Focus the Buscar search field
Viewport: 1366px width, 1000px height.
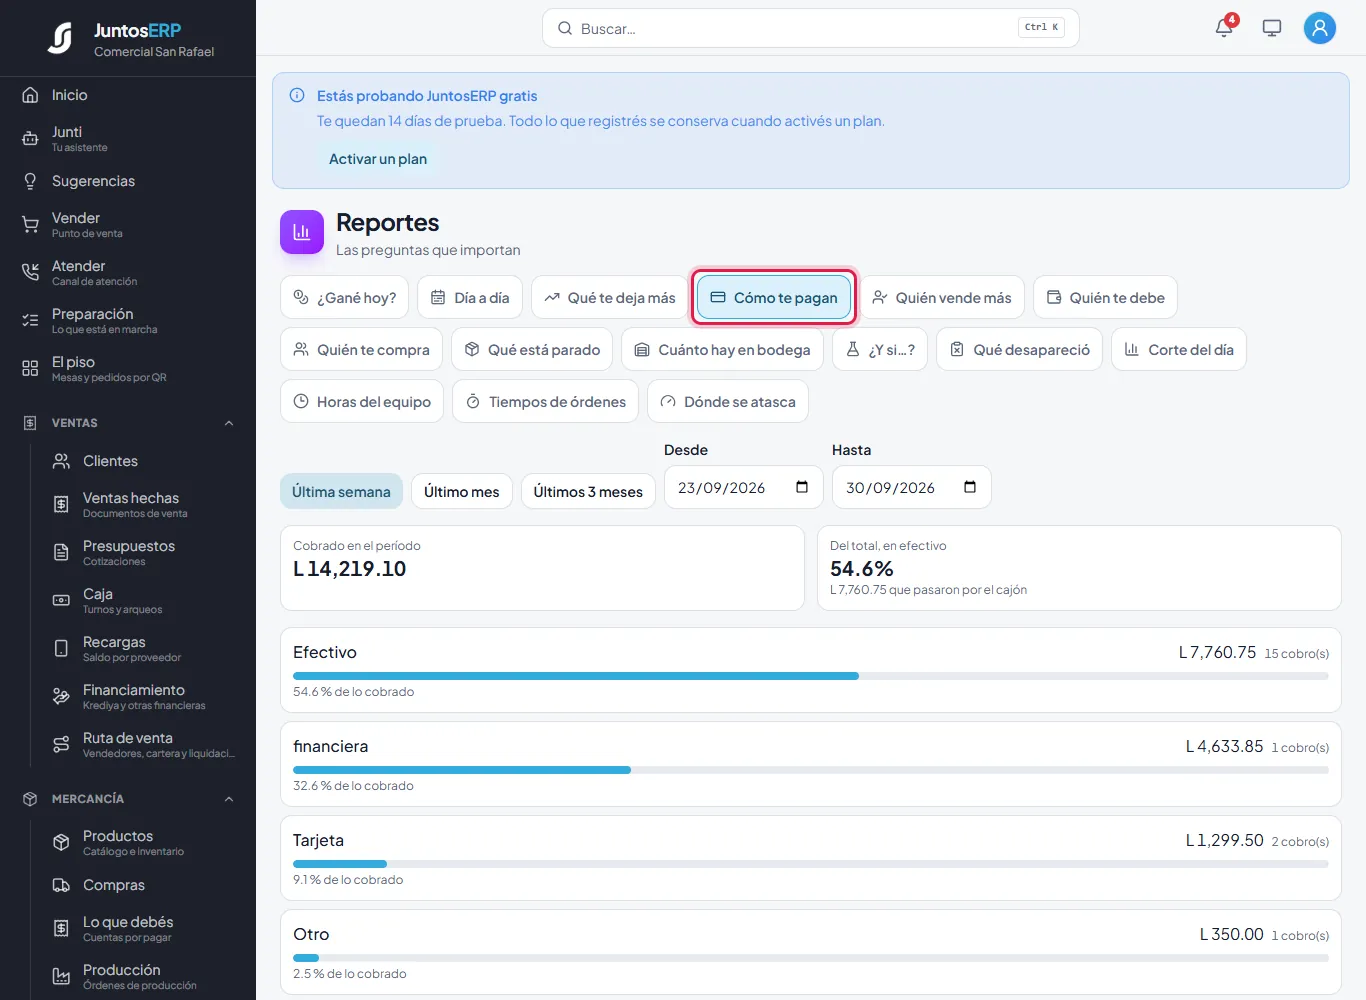point(811,28)
